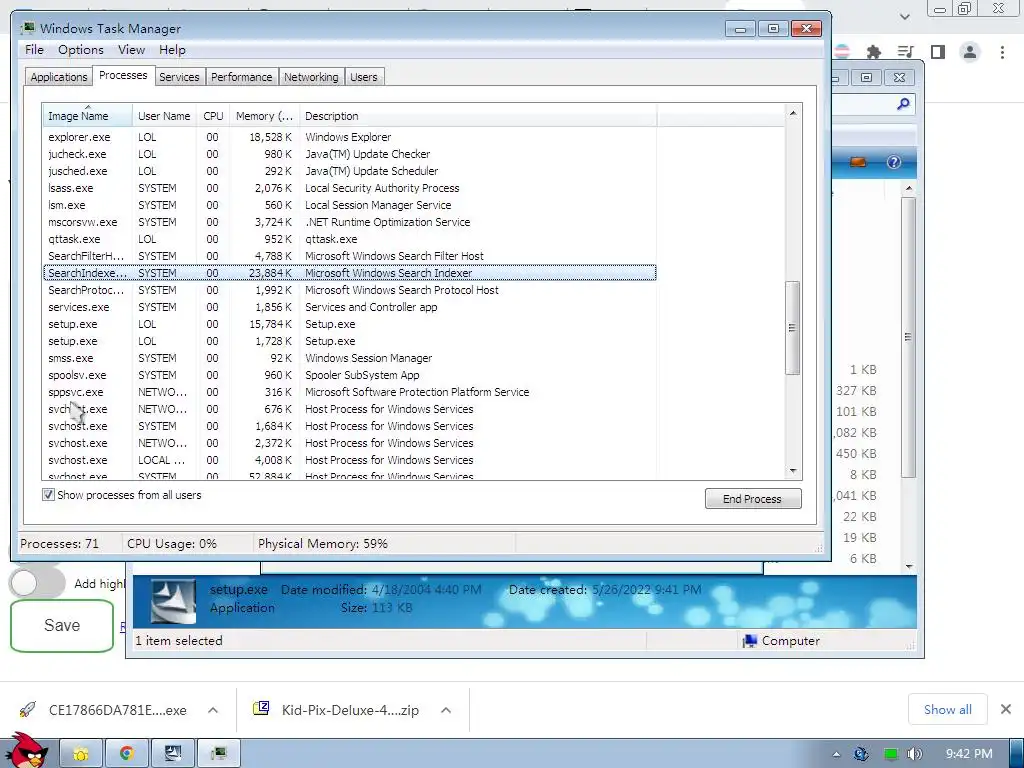Image resolution: width=1024 pixels, height=768 pixels.
Task: Click the Explorer help question mark icon
Action: tap(893, 162)
